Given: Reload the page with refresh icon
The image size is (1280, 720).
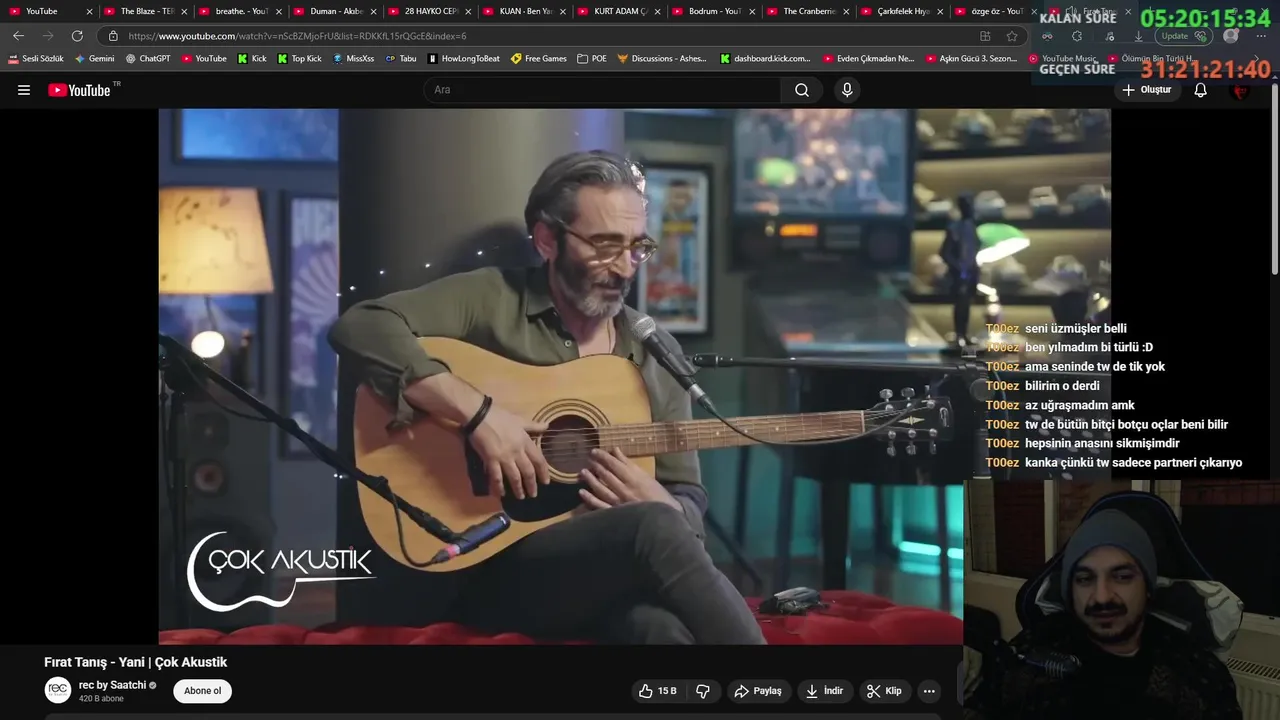Looking at the screenshot, I should click(77, 36).
